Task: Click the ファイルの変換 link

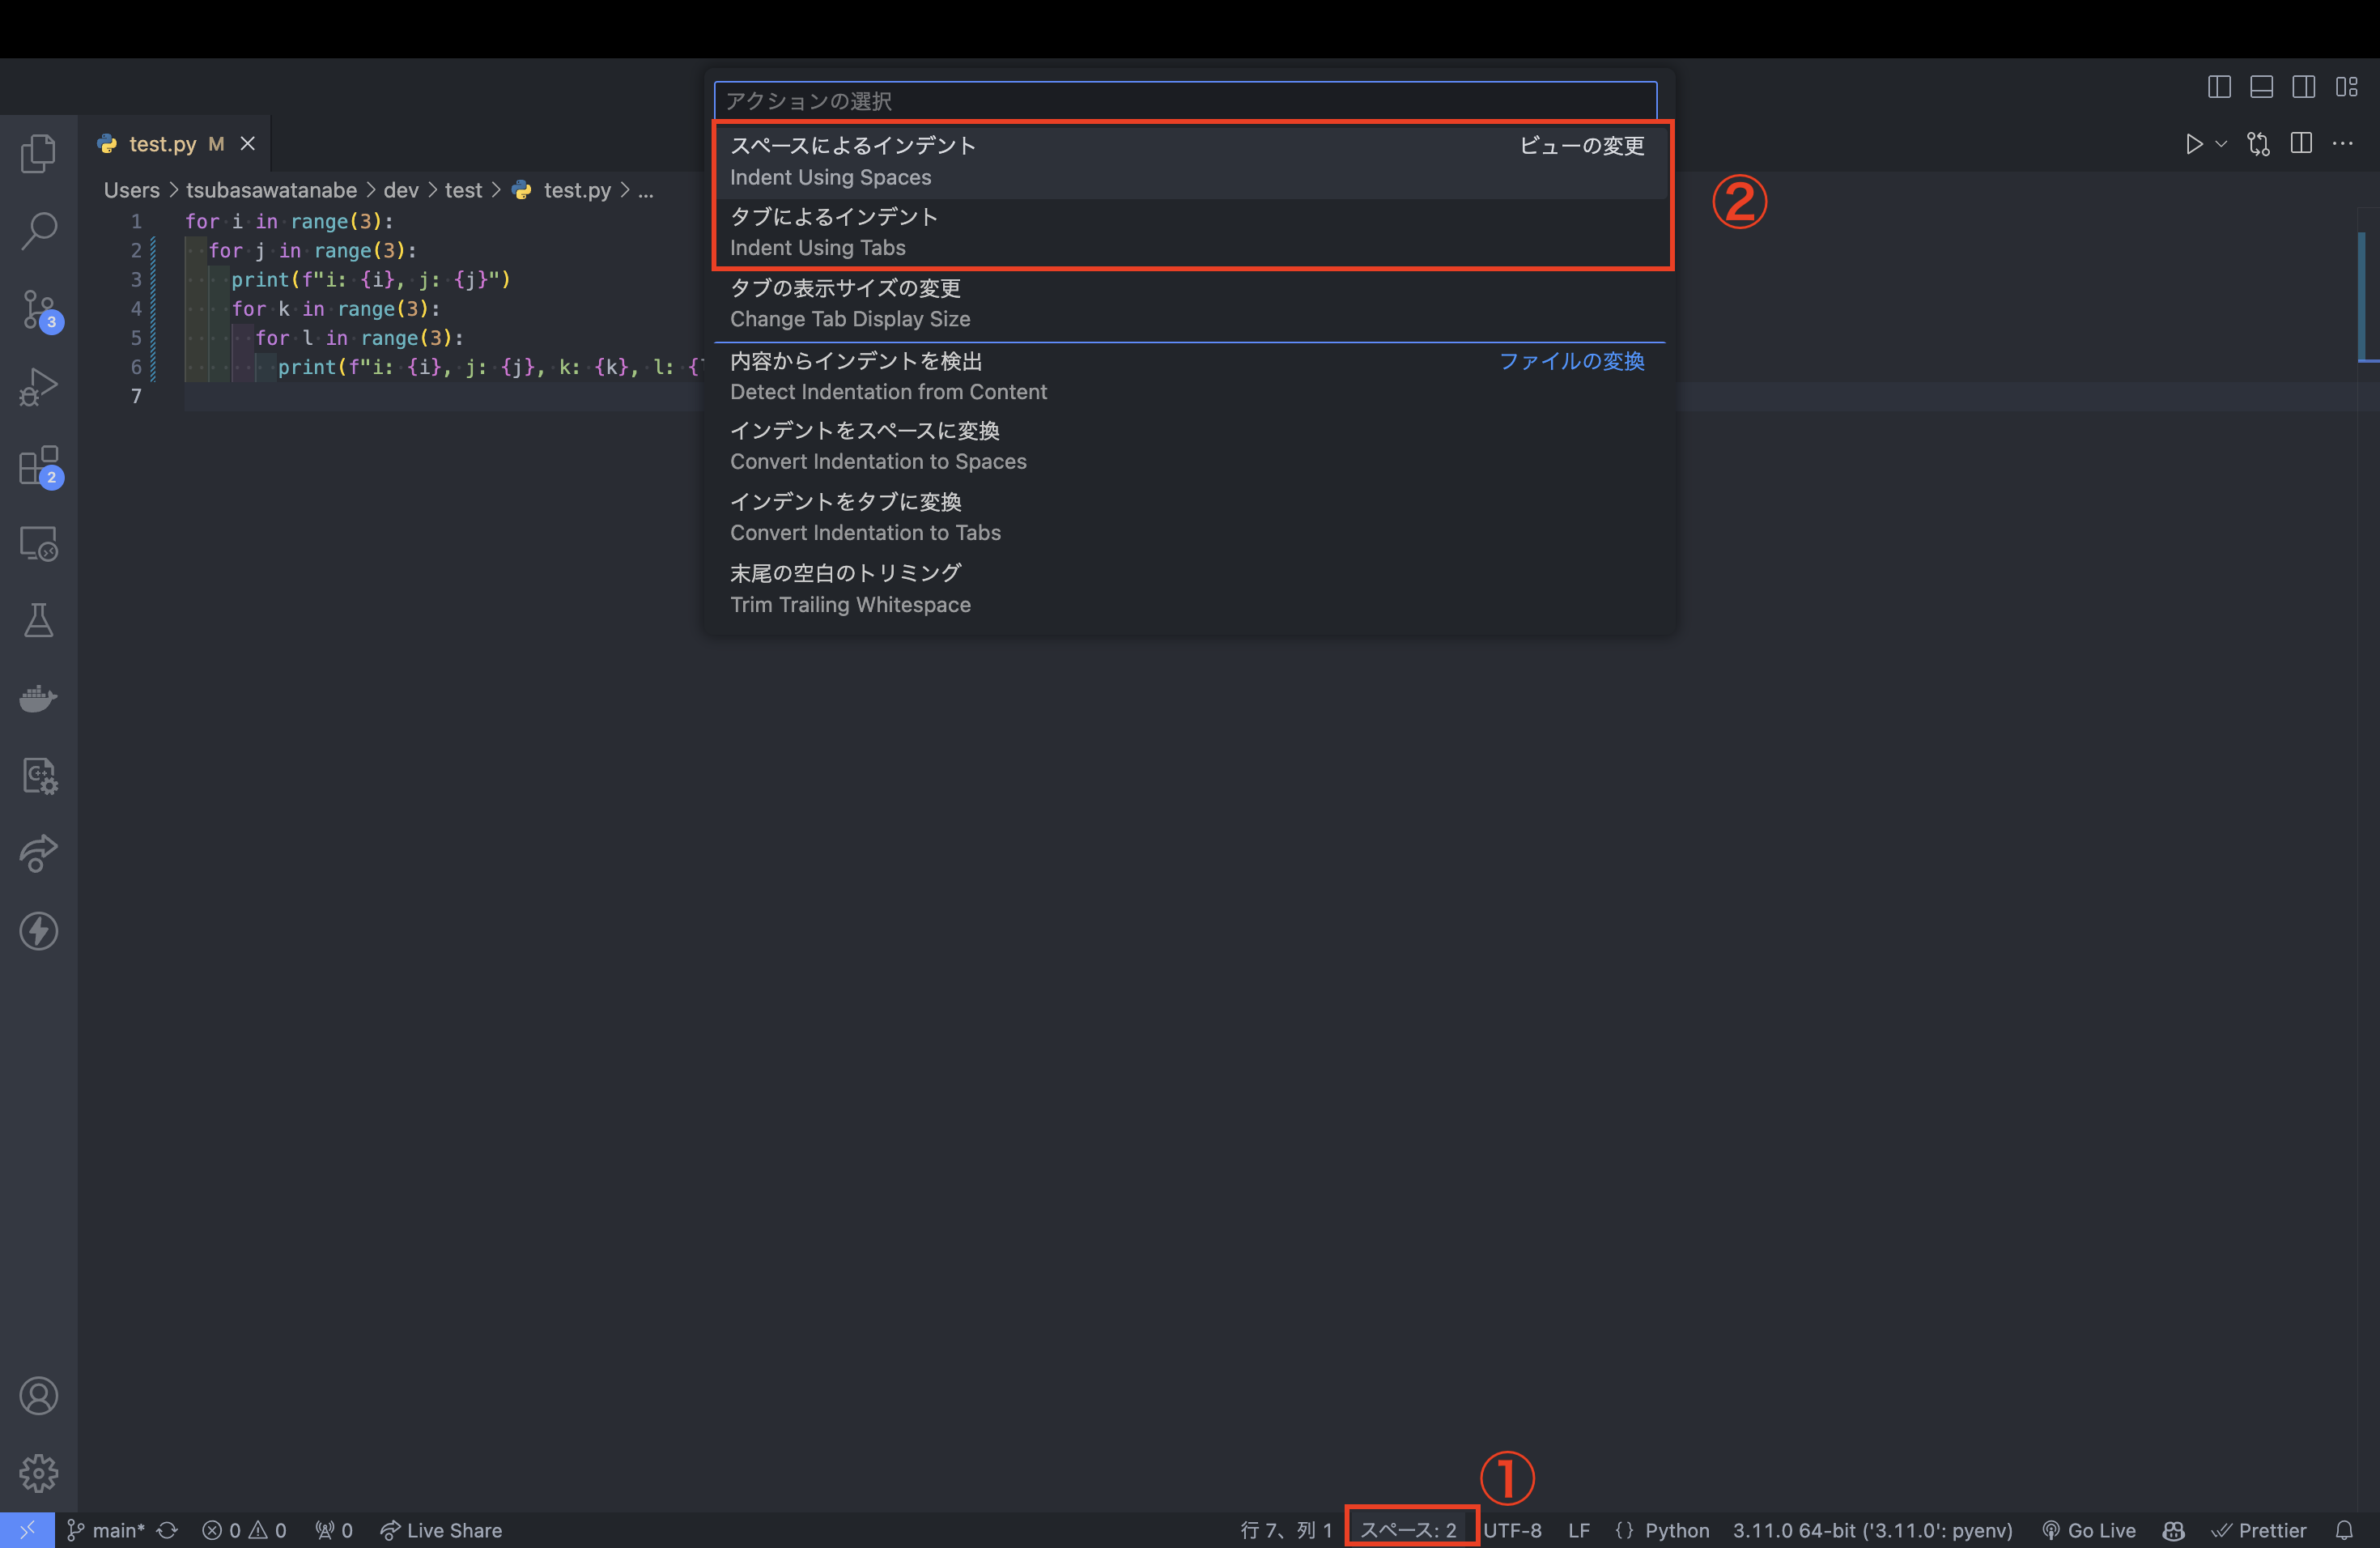Action: coord(1572,362)
